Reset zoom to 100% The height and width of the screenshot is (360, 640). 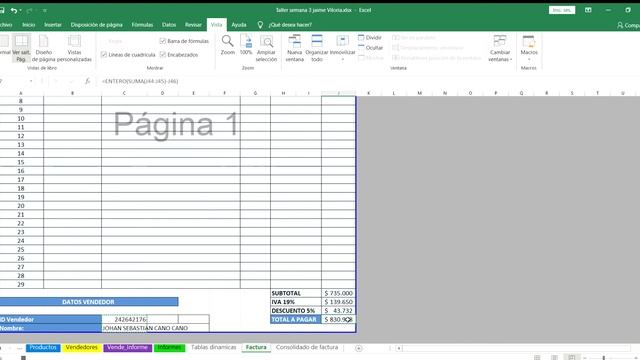[x=246, y=45]
